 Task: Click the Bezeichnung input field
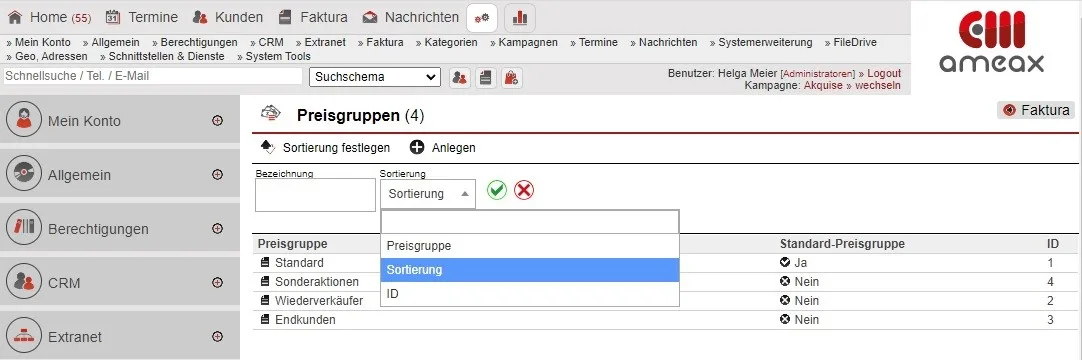315,195
